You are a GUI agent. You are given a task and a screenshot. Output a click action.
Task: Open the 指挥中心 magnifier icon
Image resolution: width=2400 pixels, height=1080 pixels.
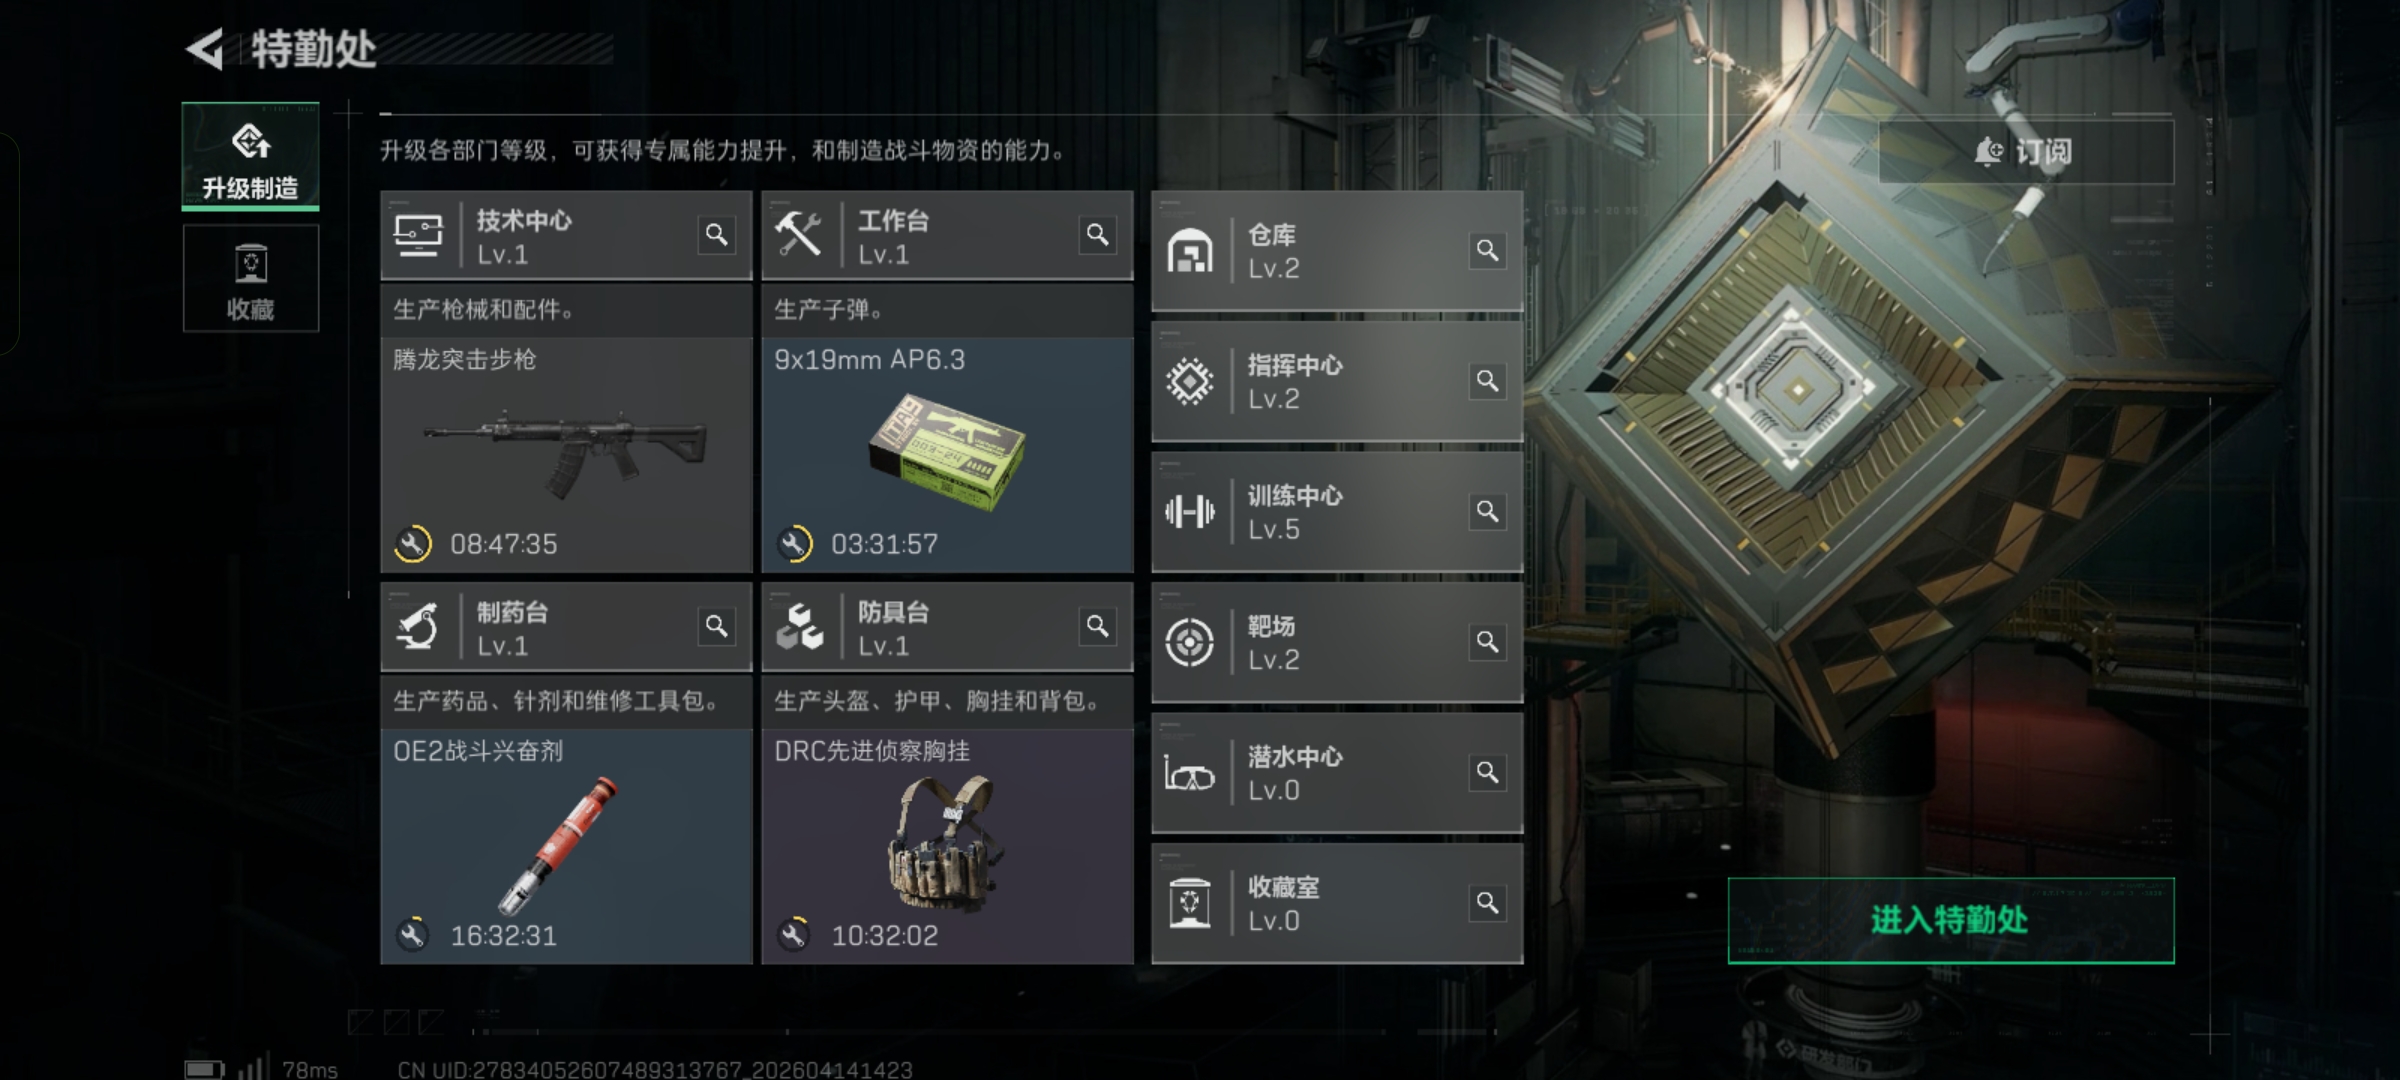pos(1487,381)
